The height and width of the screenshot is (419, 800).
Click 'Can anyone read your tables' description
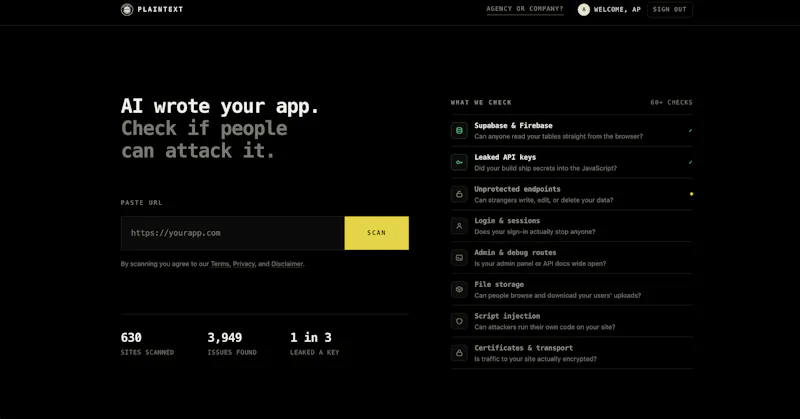coord(559,136)
